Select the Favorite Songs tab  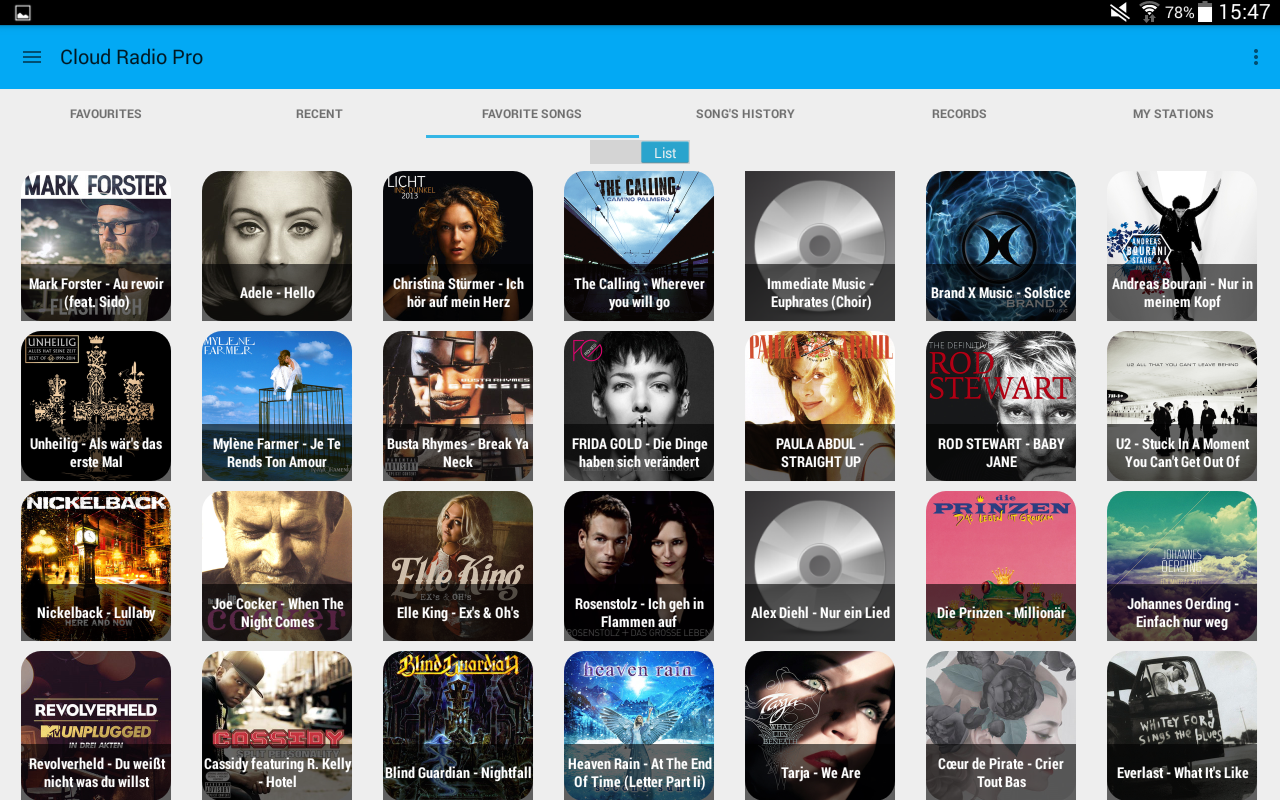(x=532, y=114)
